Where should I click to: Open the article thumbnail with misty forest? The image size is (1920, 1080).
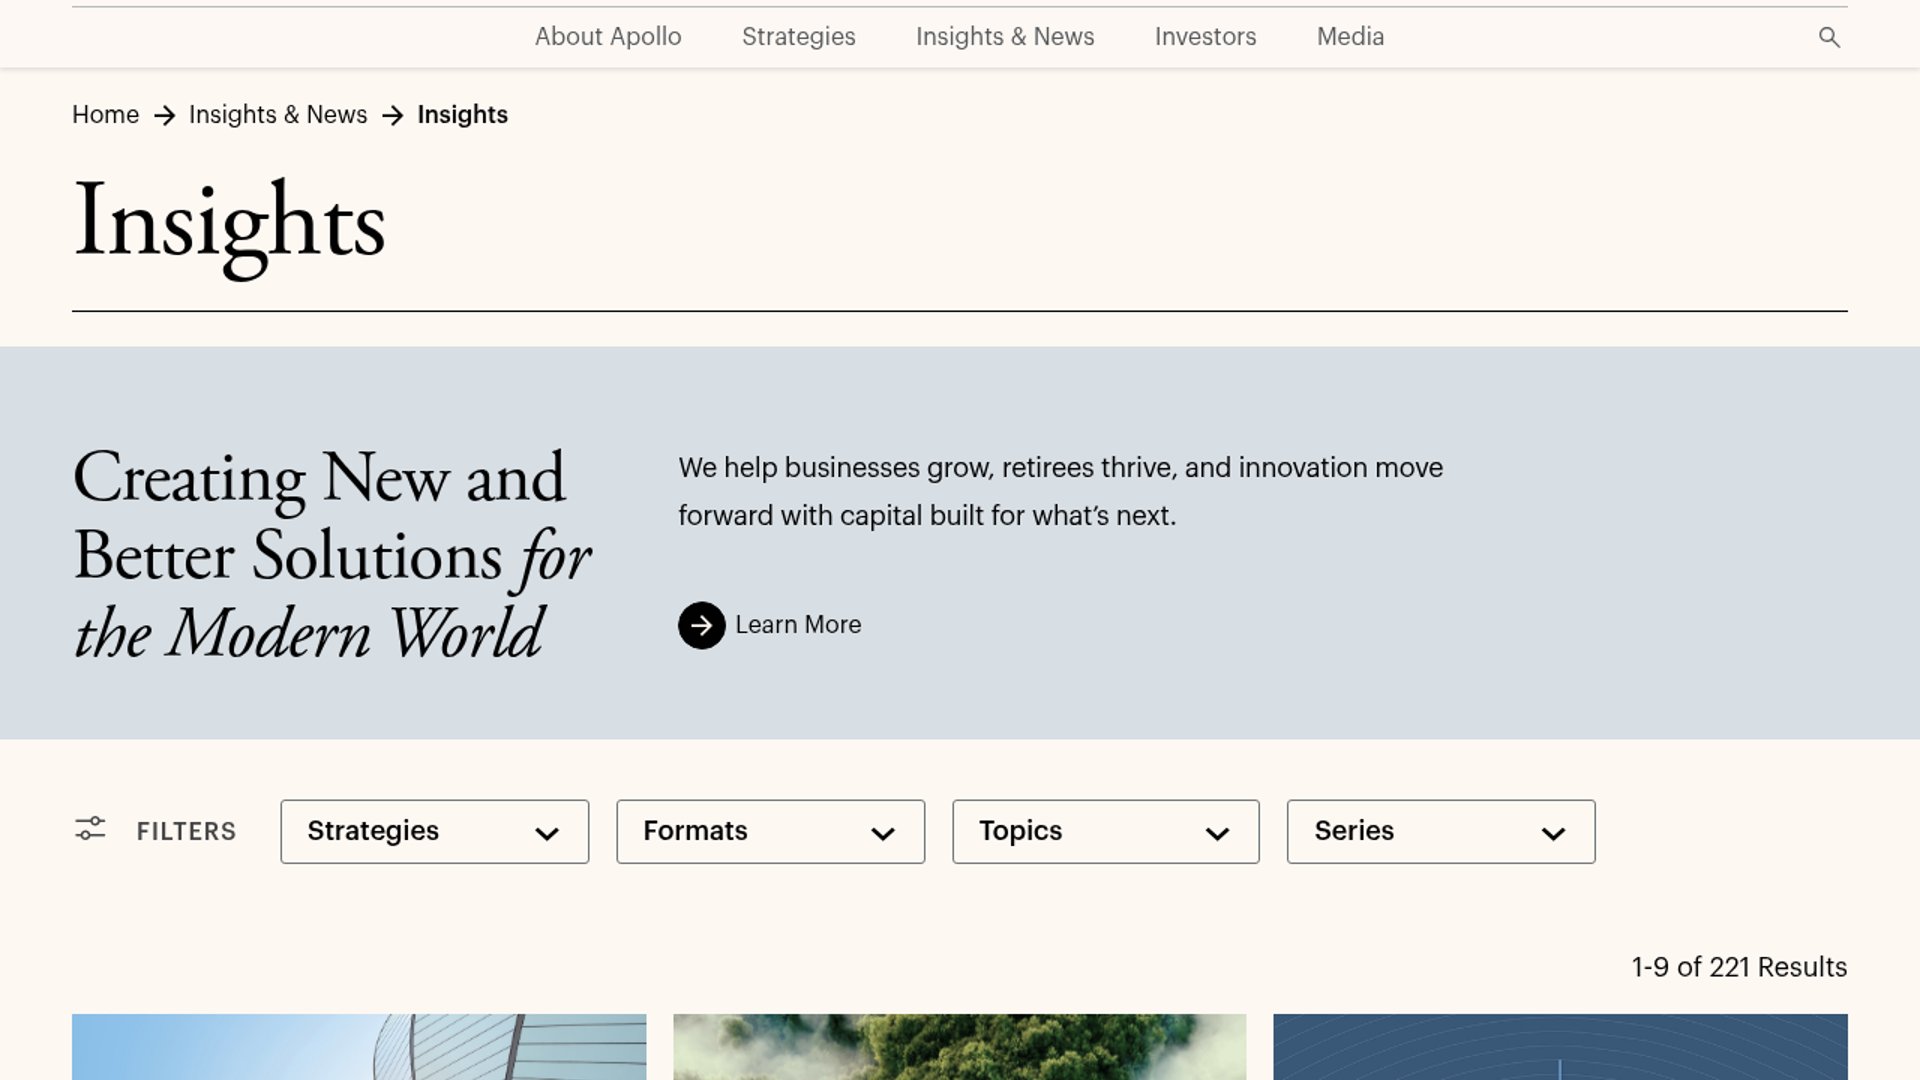point(960,1047)
